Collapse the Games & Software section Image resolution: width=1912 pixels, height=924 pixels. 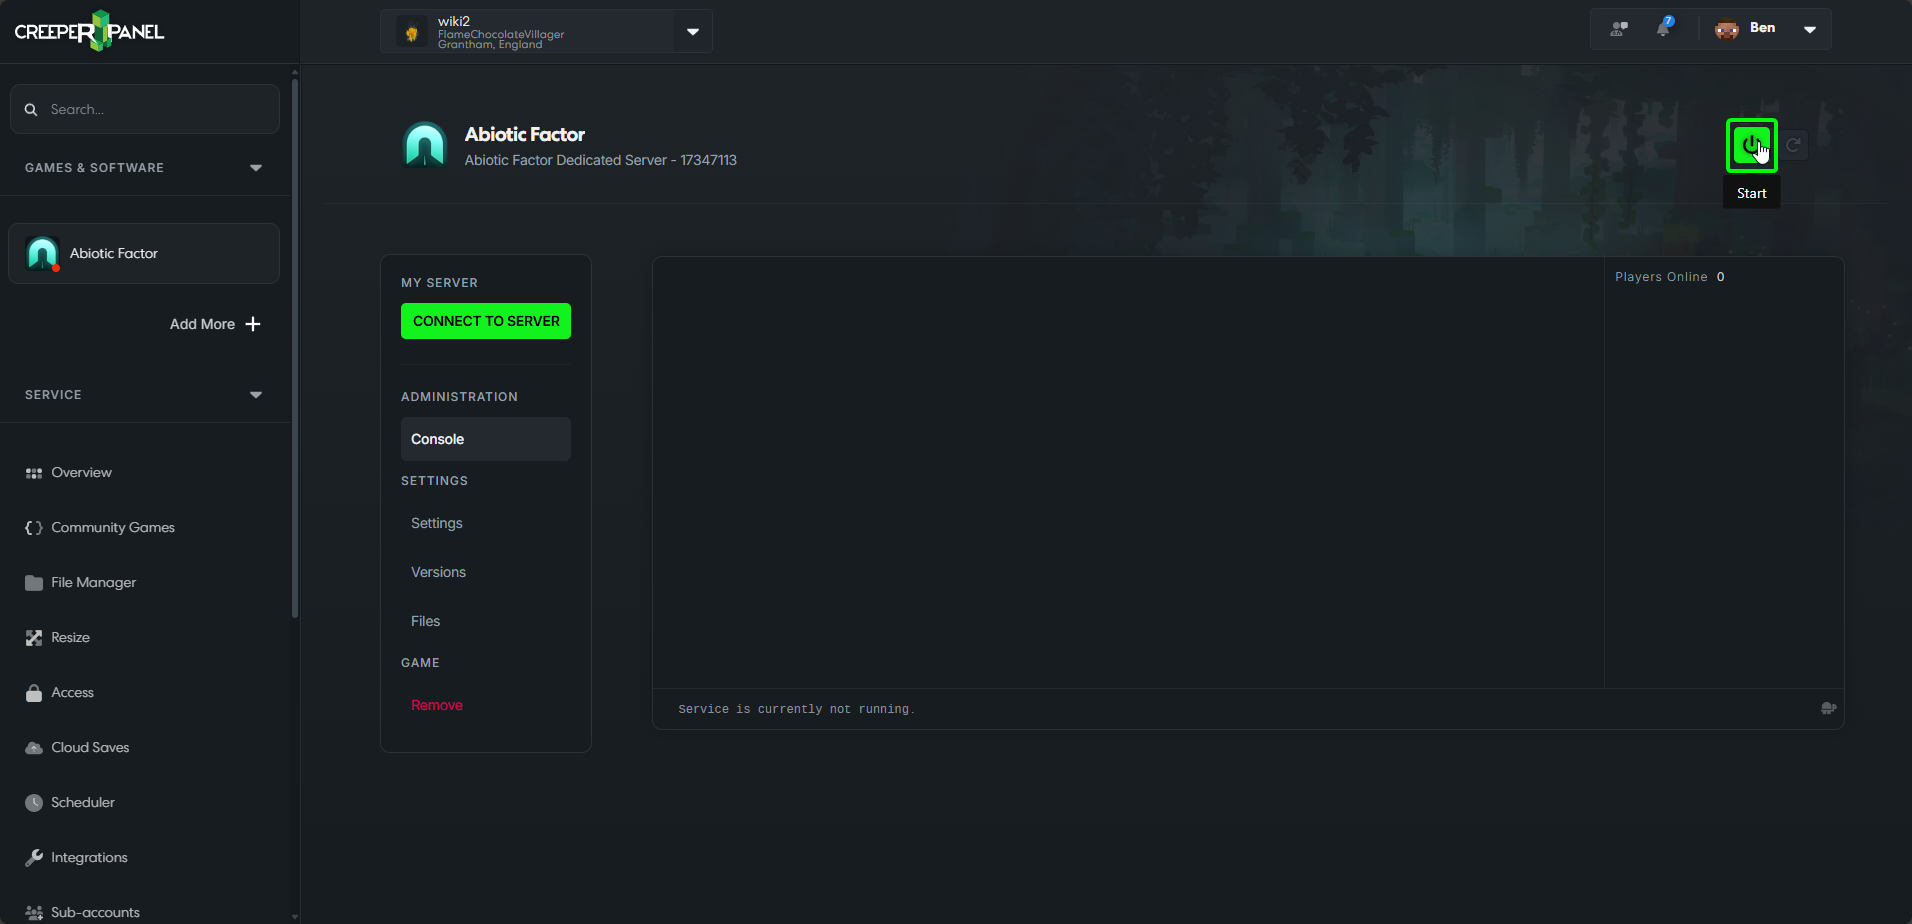click(x=256, y=168)
